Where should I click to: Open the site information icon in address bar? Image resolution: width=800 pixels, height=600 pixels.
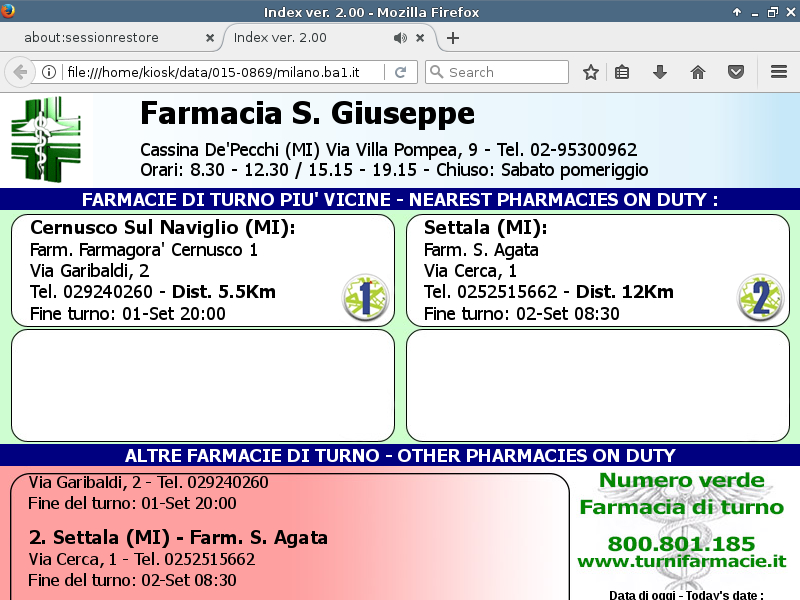pyautogui.click(x=48, y=72)
